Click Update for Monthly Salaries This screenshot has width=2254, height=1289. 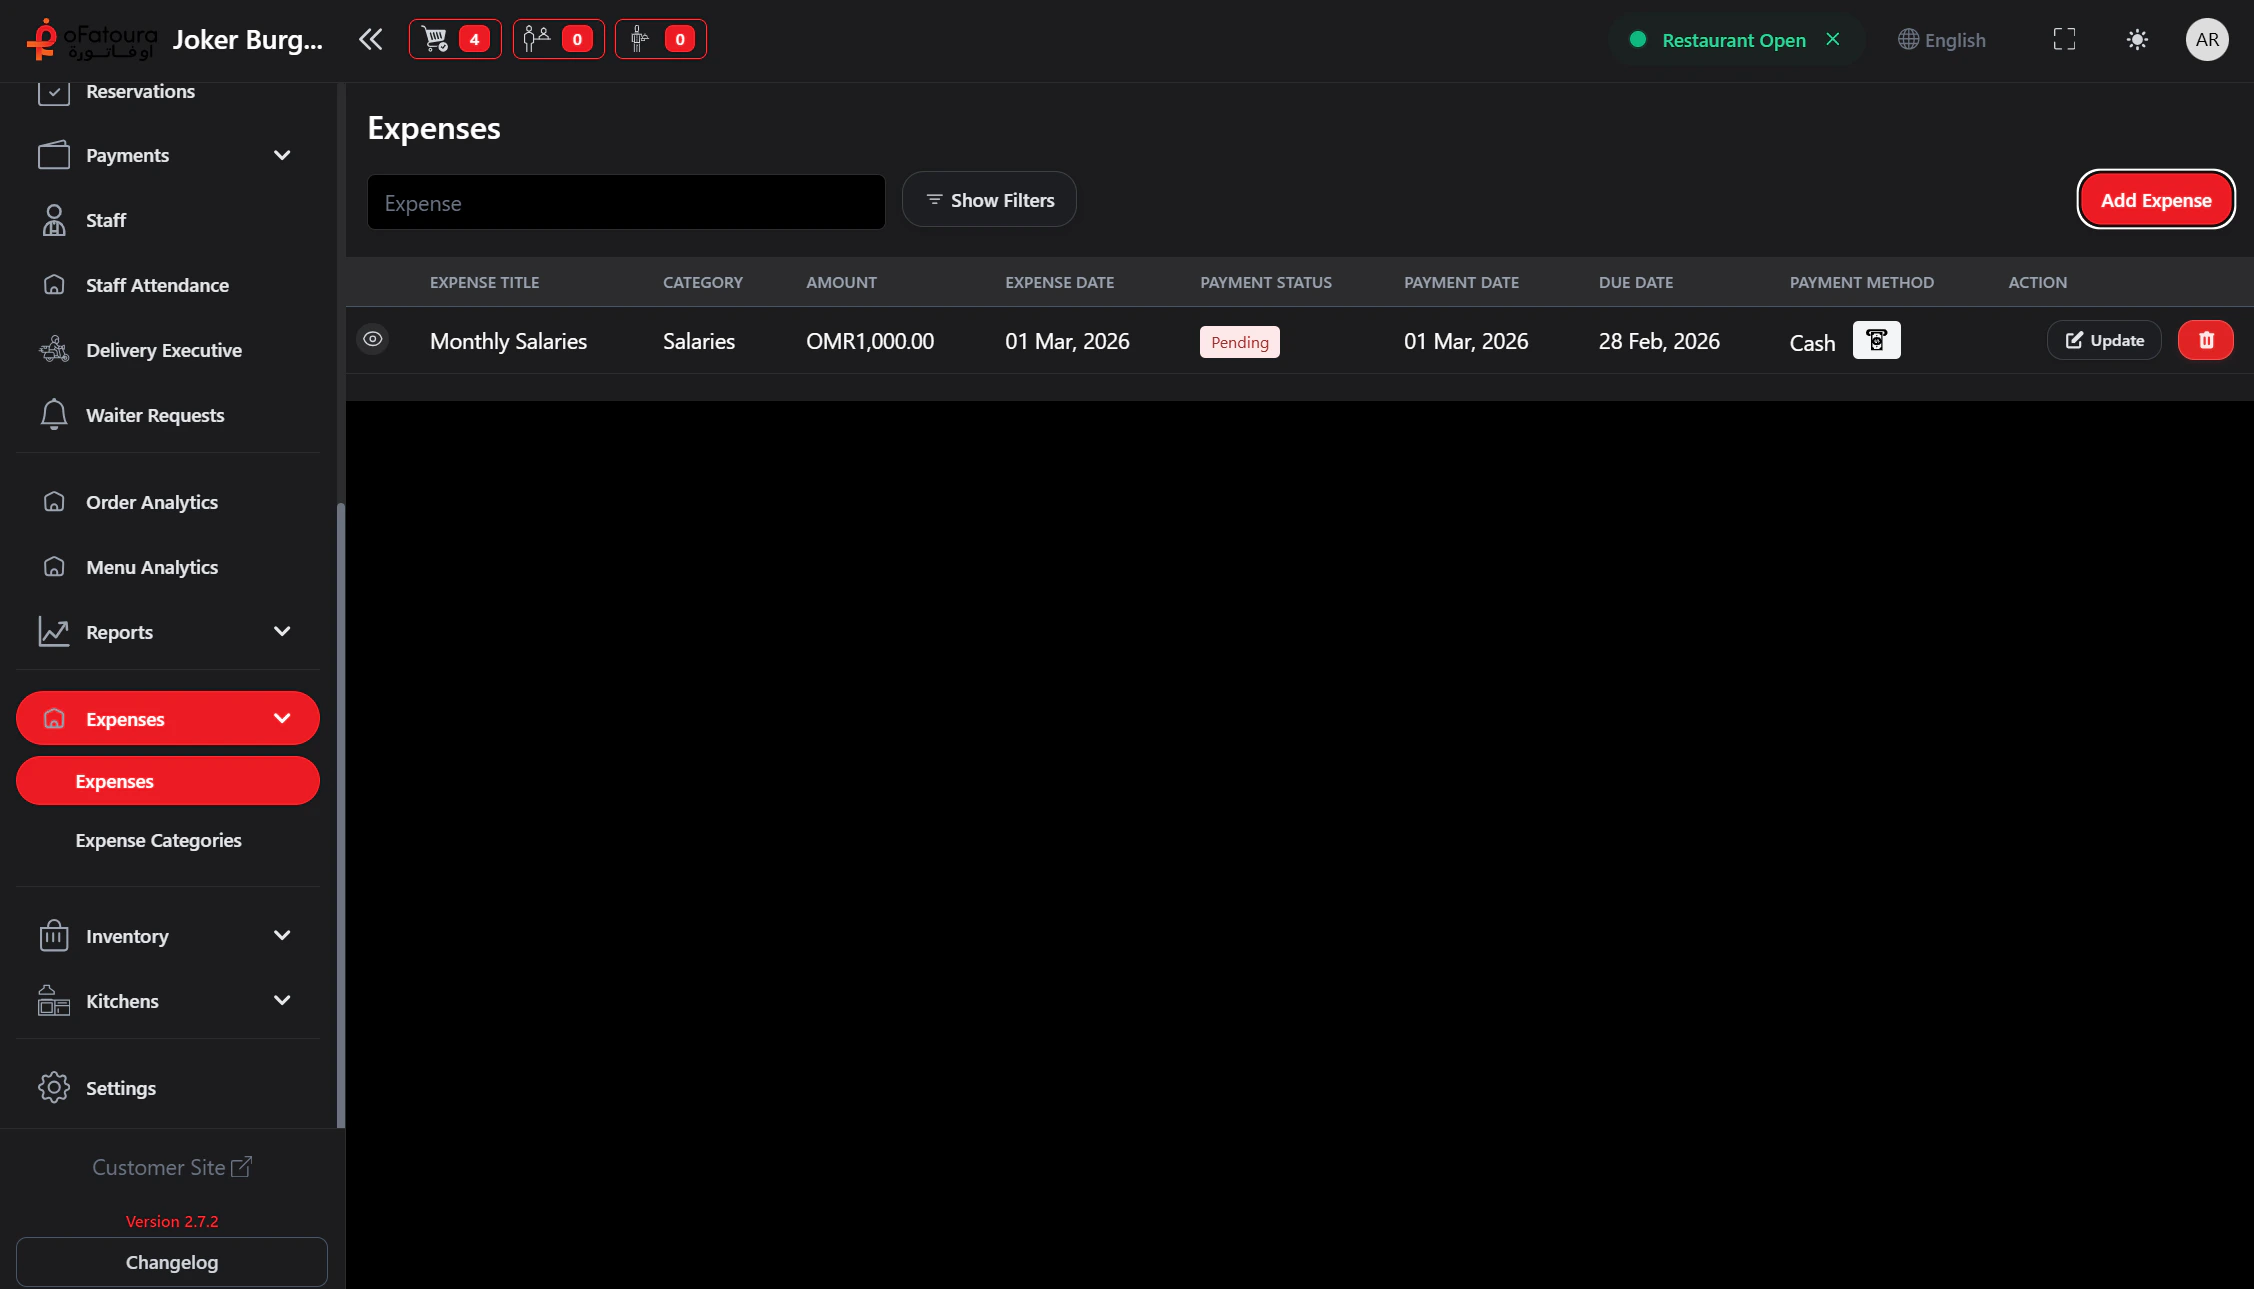tap(2104, 340)
